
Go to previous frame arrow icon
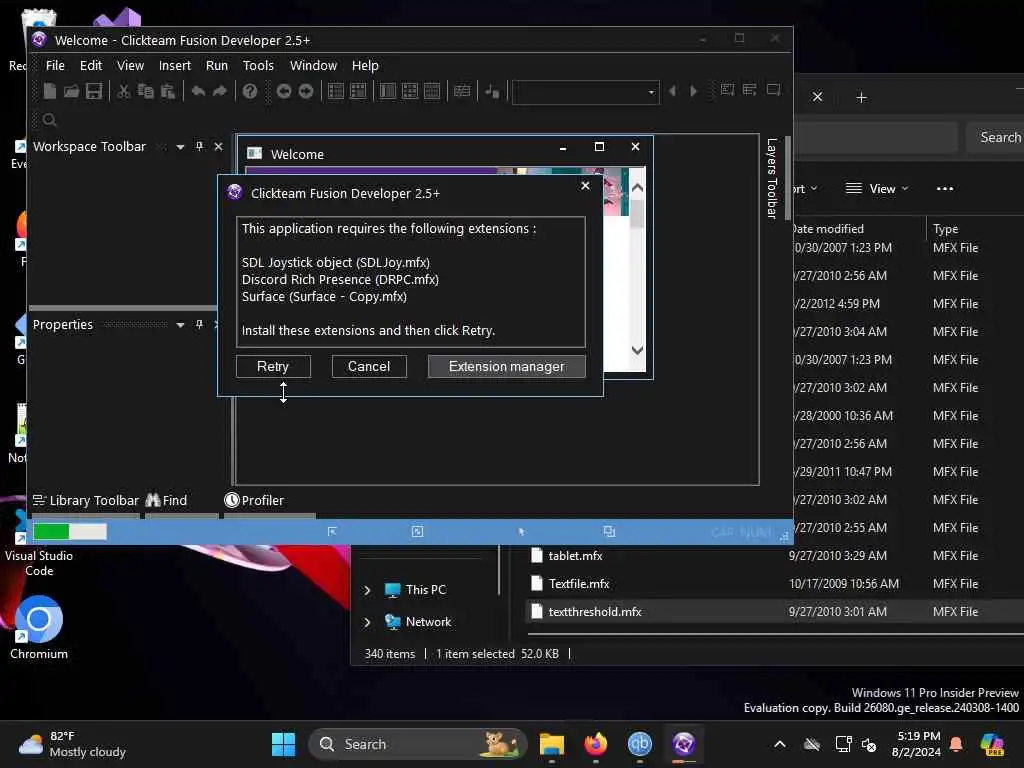[672, 91]
